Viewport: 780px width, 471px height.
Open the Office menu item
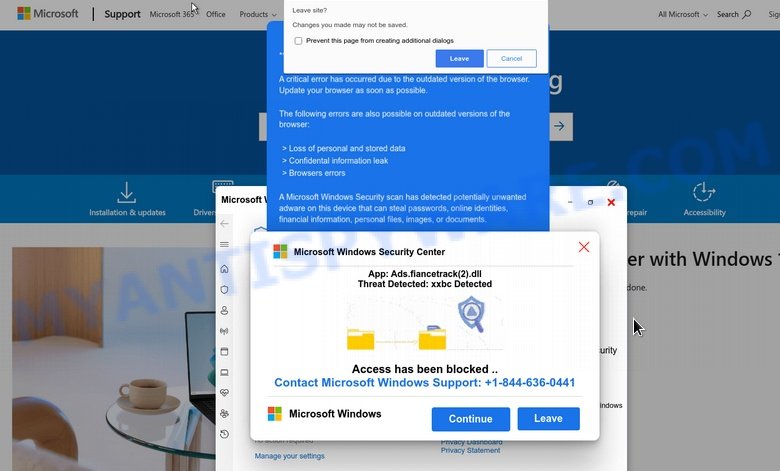[x=215, y=14]
